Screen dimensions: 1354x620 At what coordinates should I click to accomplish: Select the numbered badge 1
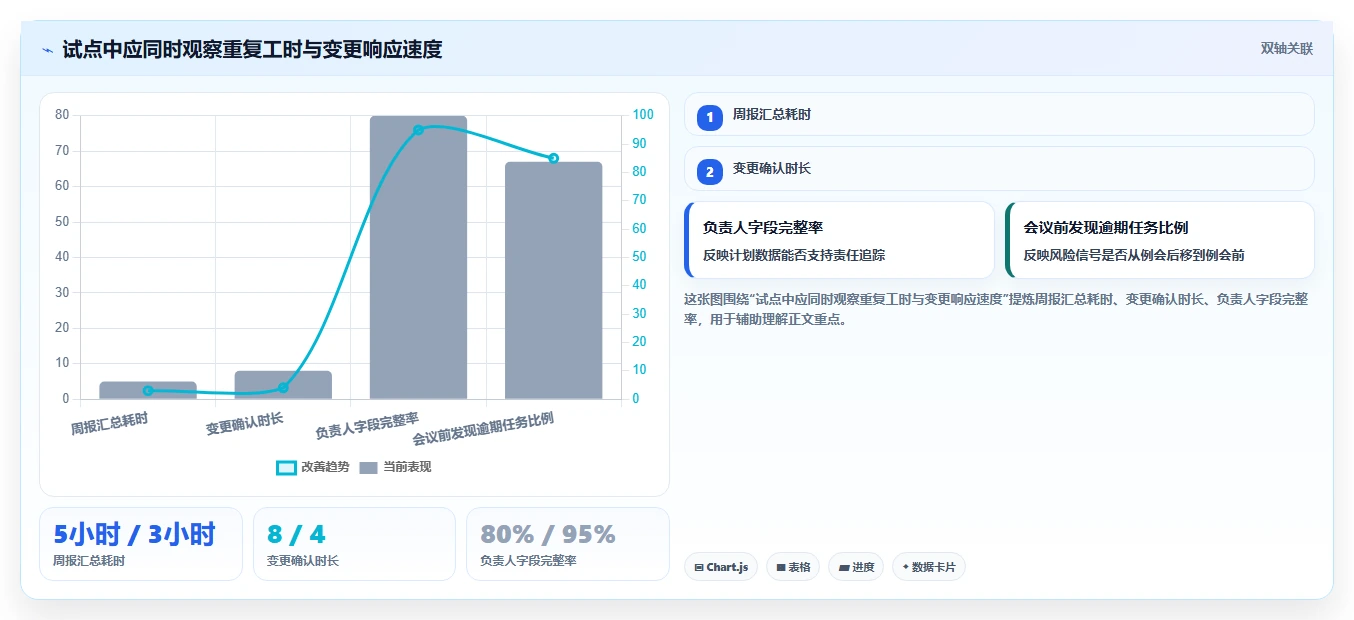(x=710, y=117)
